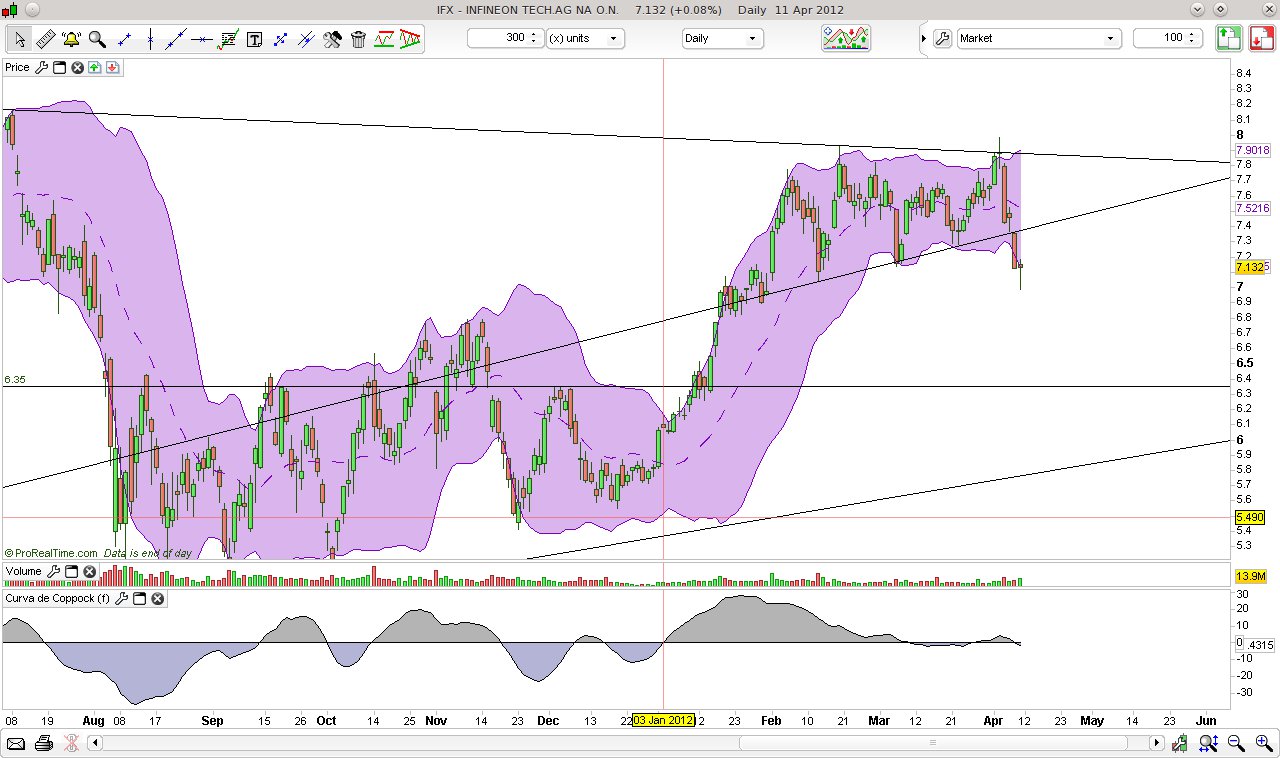Open the indicators and tools wrench settings
The width and height of the screenshot is (1280, 758).
[x=332, y=38]
